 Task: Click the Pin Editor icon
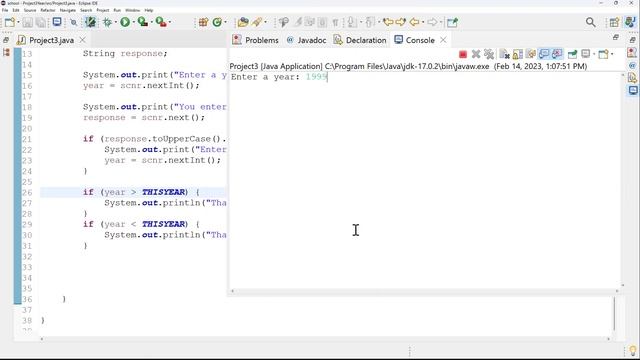(x=452, y=22)
